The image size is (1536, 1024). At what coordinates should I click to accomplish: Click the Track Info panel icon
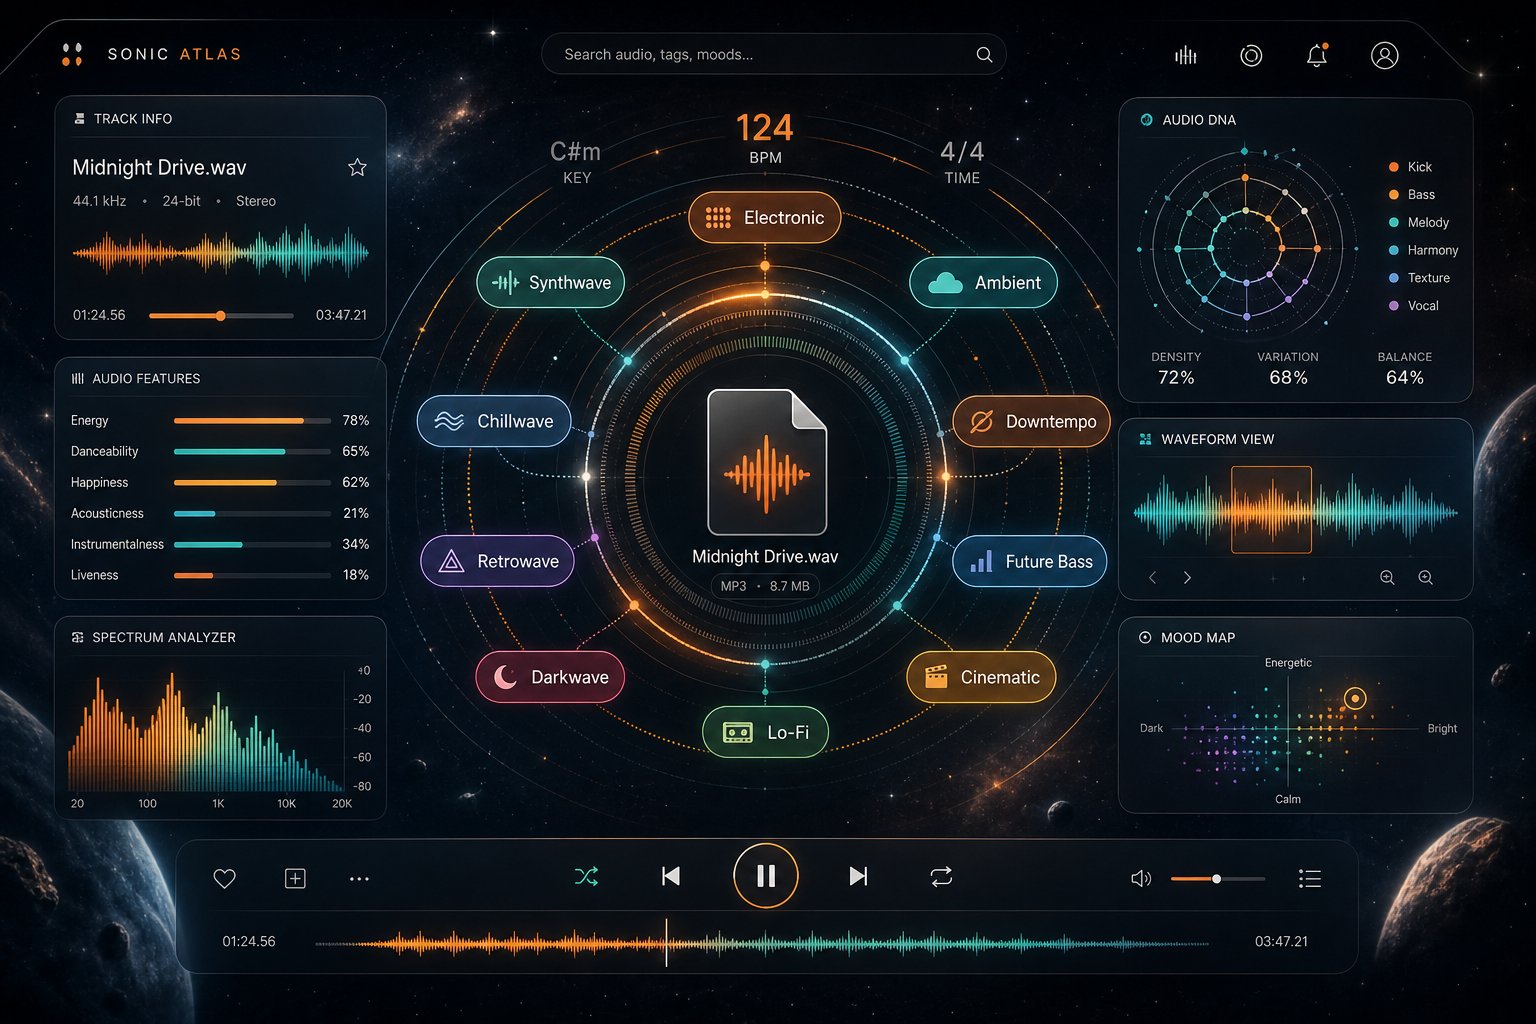(x=79, y=118)
